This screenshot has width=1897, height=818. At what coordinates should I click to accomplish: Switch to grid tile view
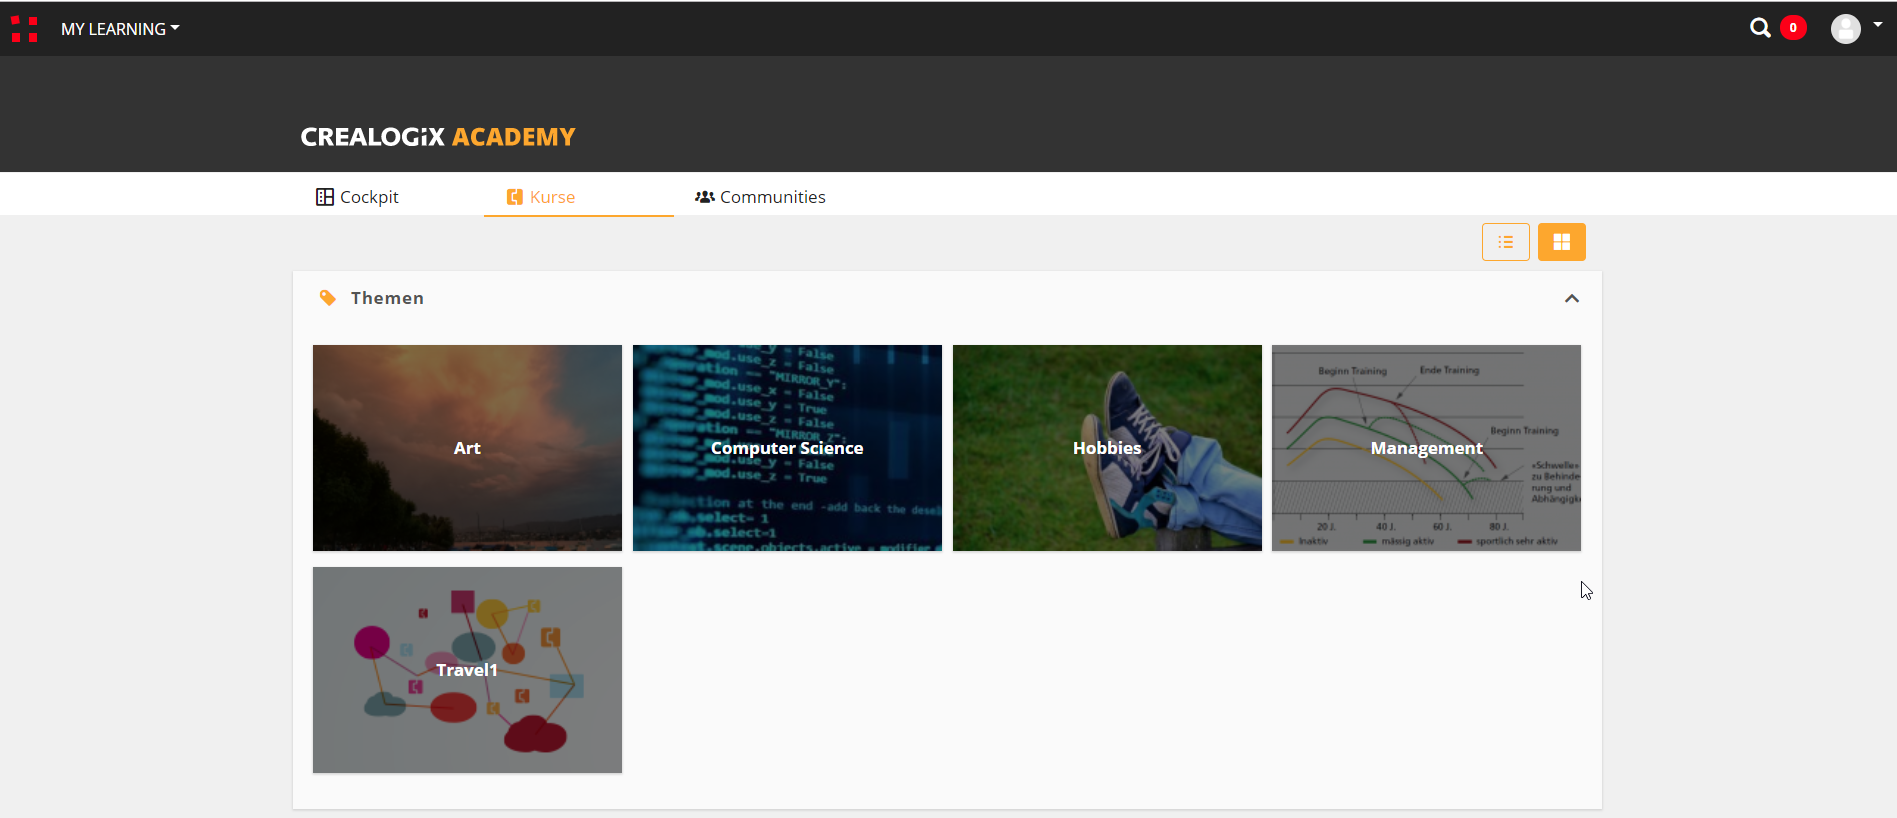pos(1561,242)
